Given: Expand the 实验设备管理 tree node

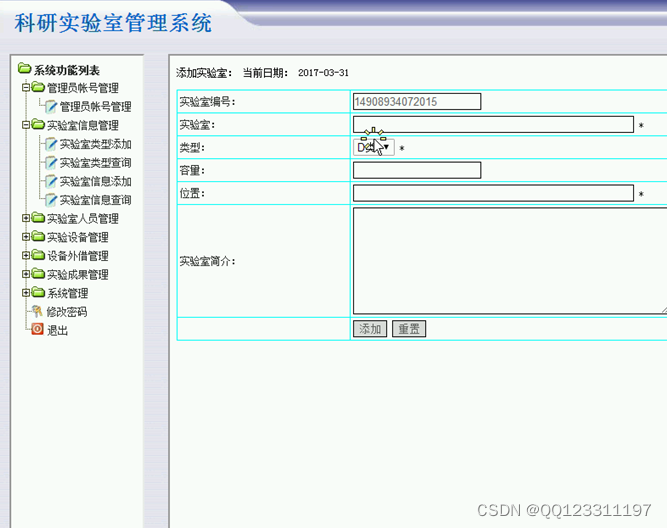Looking at the screenshot, I should pyautogui.click(x=26, y=237).
